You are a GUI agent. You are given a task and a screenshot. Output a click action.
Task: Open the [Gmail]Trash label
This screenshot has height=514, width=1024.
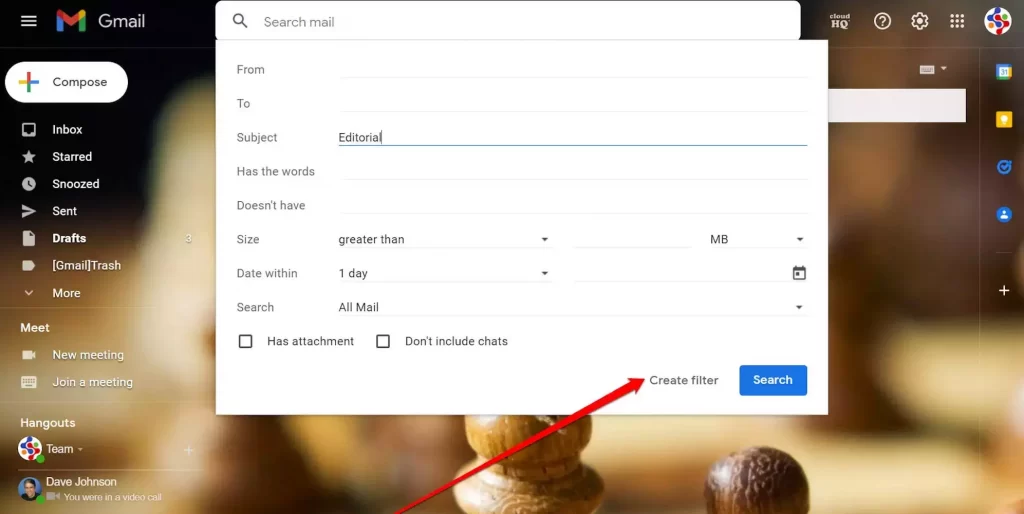[86, 266]
